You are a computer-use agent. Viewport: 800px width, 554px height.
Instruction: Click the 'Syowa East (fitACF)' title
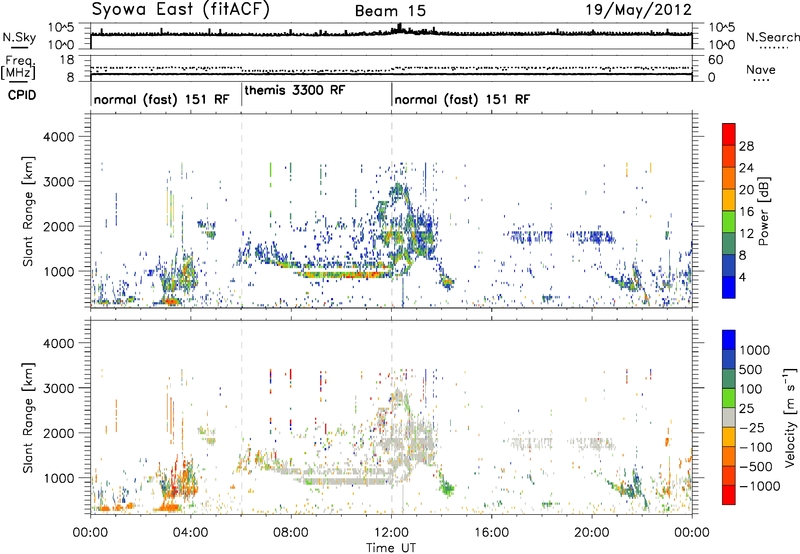[x=181, y=9]
